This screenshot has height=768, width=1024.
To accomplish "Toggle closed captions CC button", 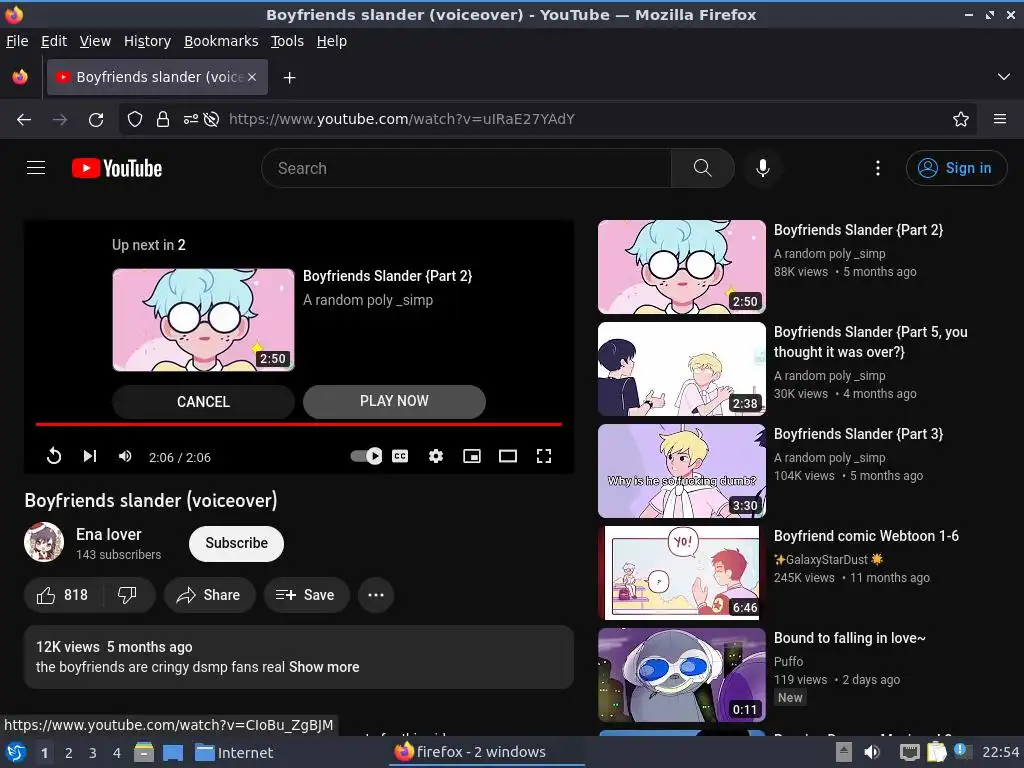I will pyautogui.click(x=400, y=456).
